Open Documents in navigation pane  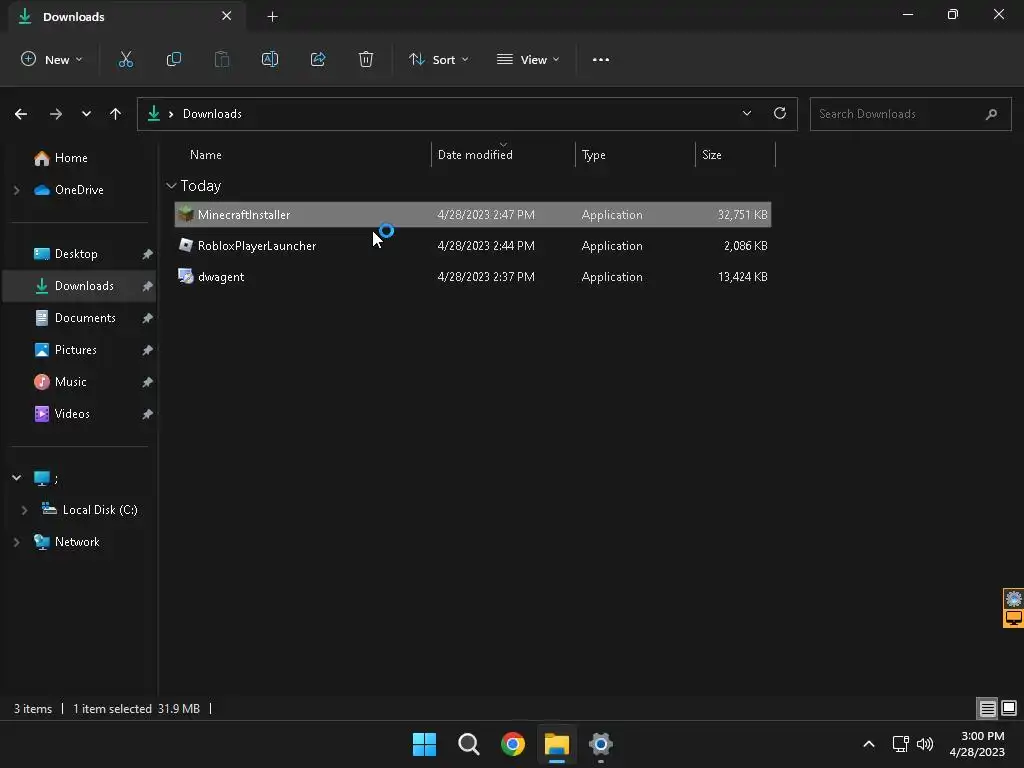(85, 318)
